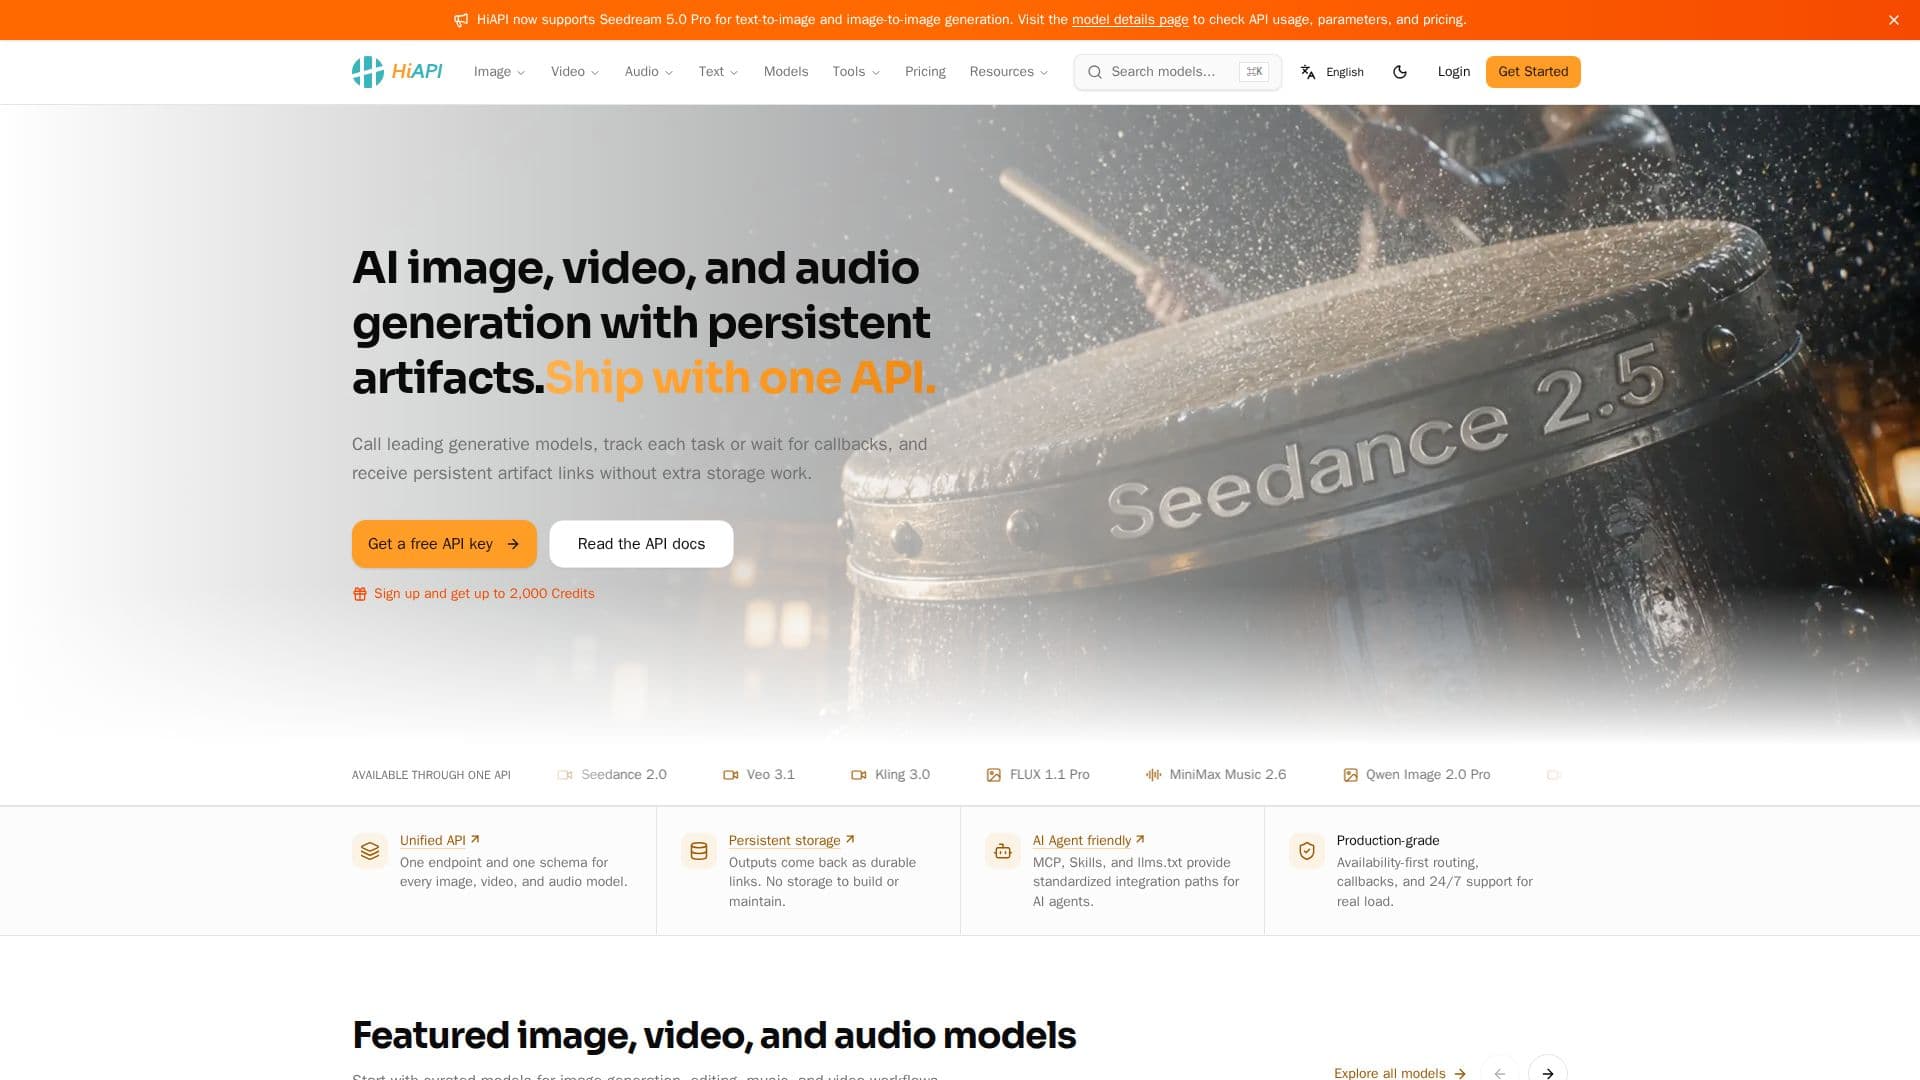This screenshot has width=1920, height=1080.
Task: Click Get a free API key button
Action: pyautogui.click(x=444, y=544)
